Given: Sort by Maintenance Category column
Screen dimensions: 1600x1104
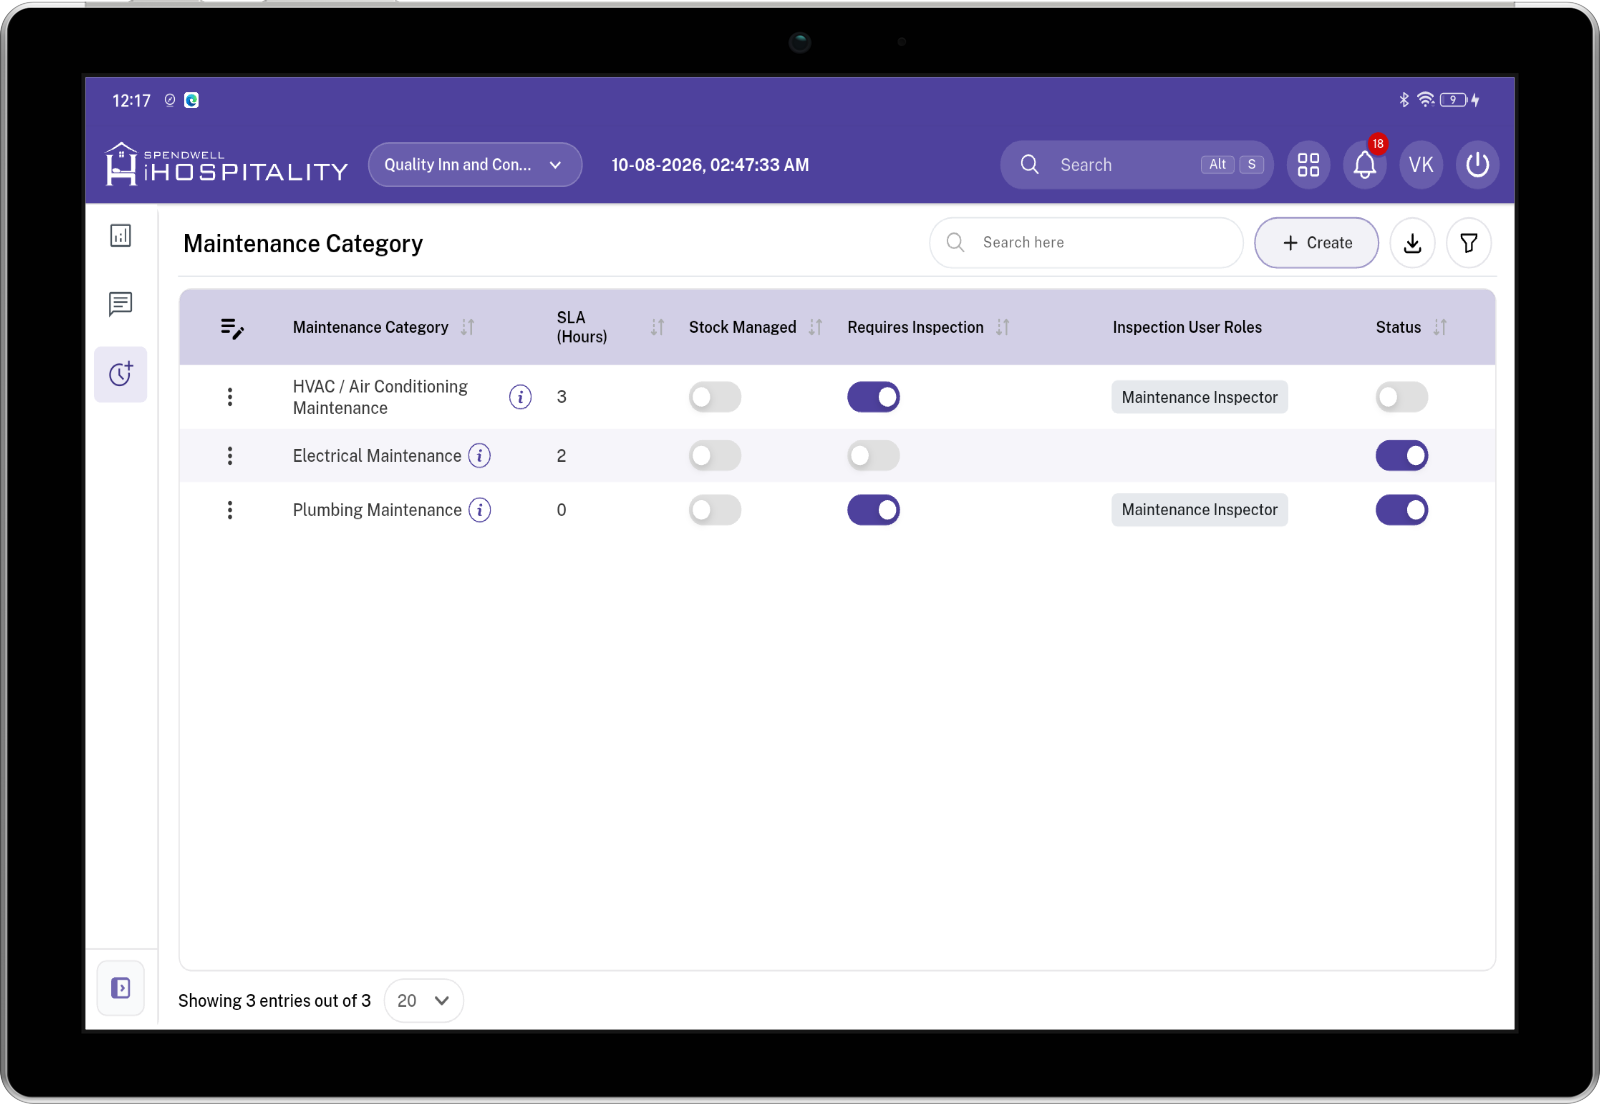Looking at the screenshot, I should 468,327.
